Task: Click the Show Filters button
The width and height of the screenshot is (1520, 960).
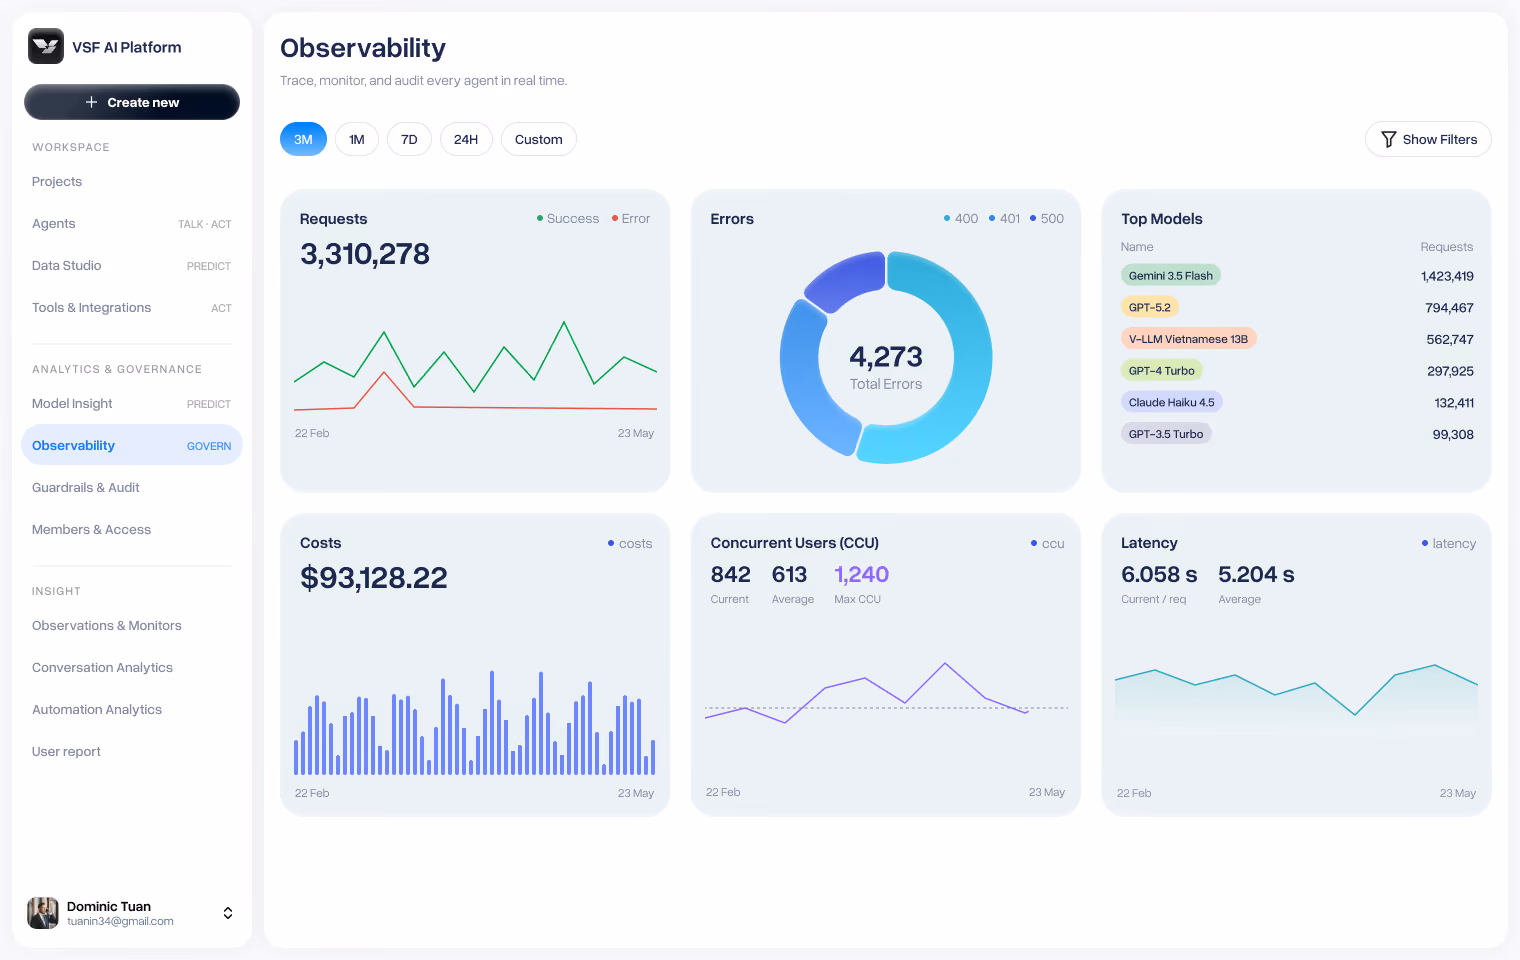Action: 1428,139
